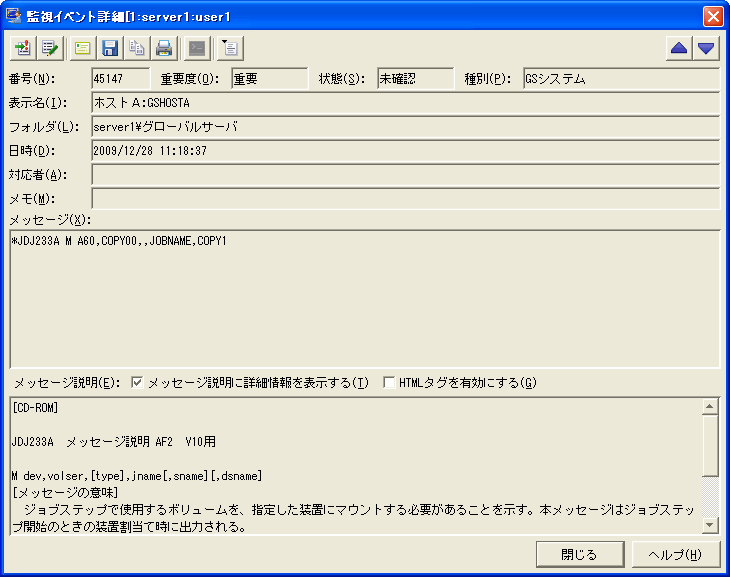Click the message description scrollbar thumb
The image size is (730, 577).
pos(710,446)
